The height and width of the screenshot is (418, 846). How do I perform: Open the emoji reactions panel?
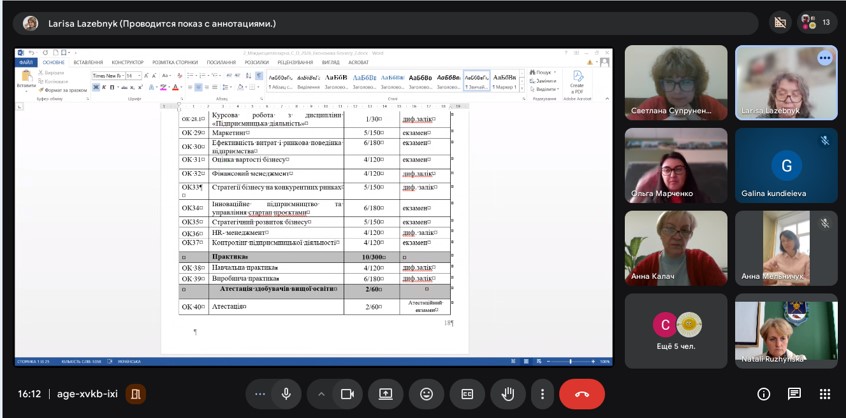point(426,394)
